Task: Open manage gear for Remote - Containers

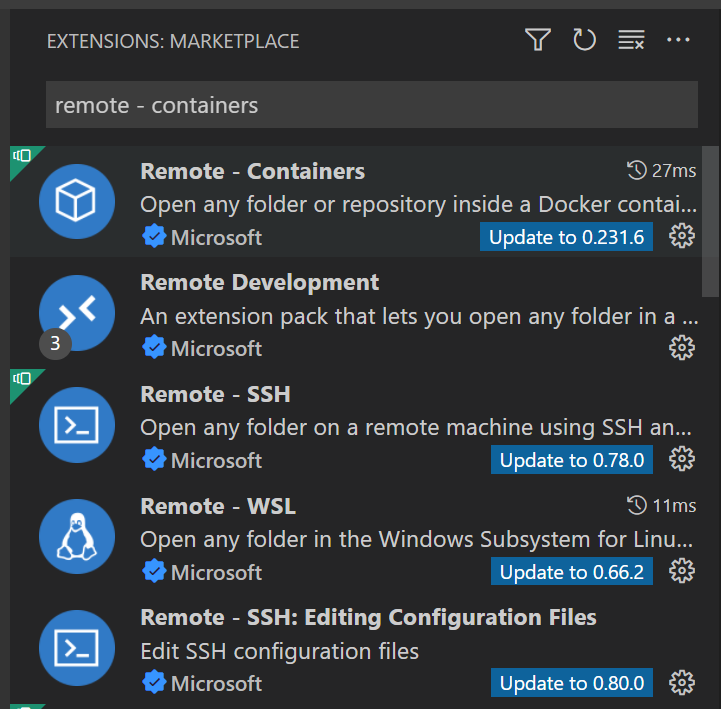Action: coord(681,236)
